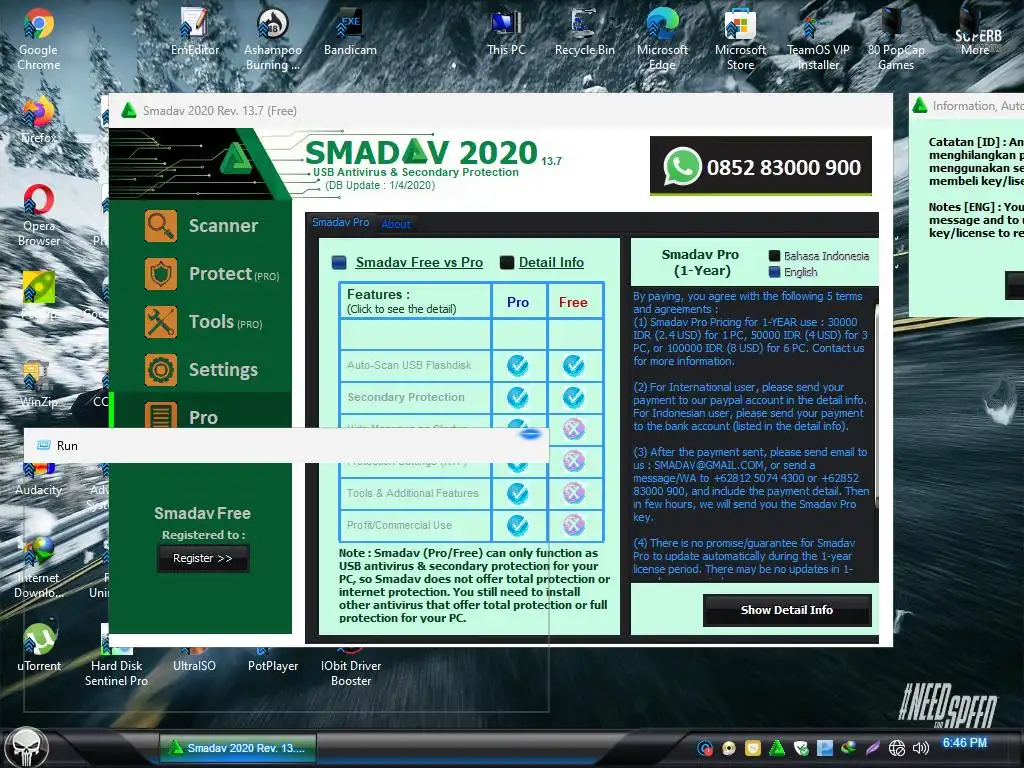Click the network globe tray icon
The height and width of the screenshot is (768, 1024).
click(897, 748)
